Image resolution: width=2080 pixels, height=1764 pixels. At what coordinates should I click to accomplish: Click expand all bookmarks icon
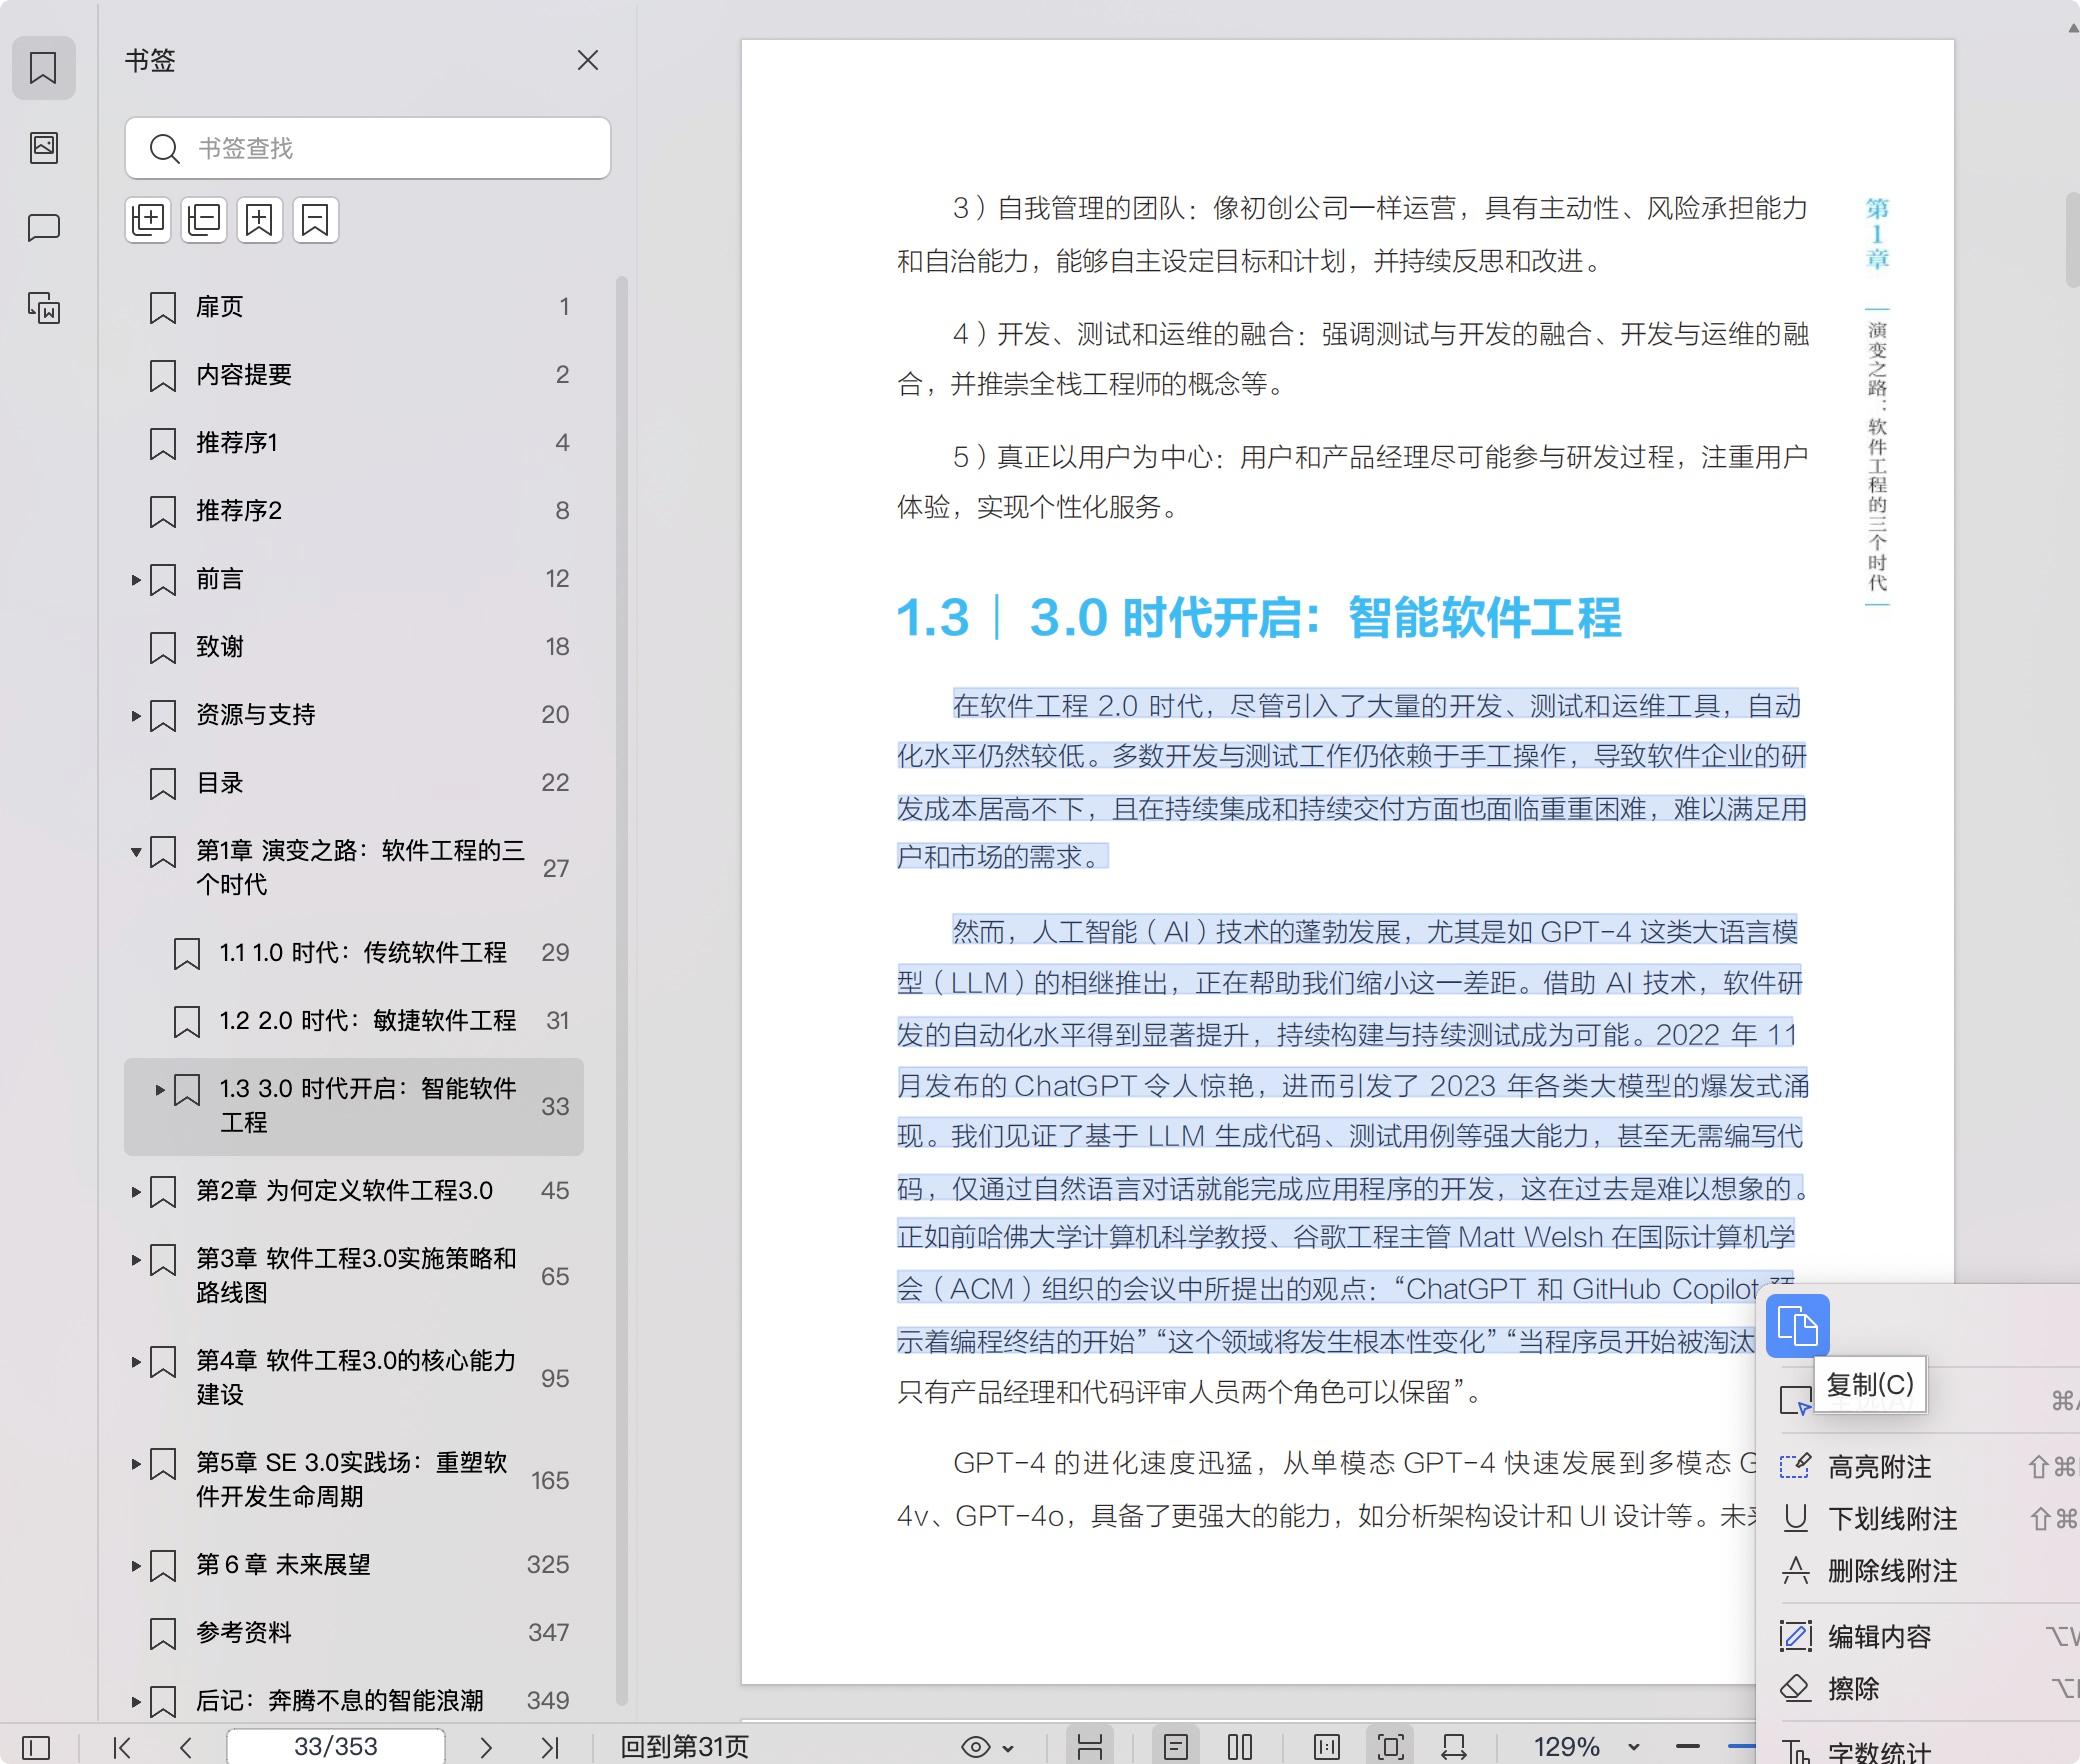[148, 220]
